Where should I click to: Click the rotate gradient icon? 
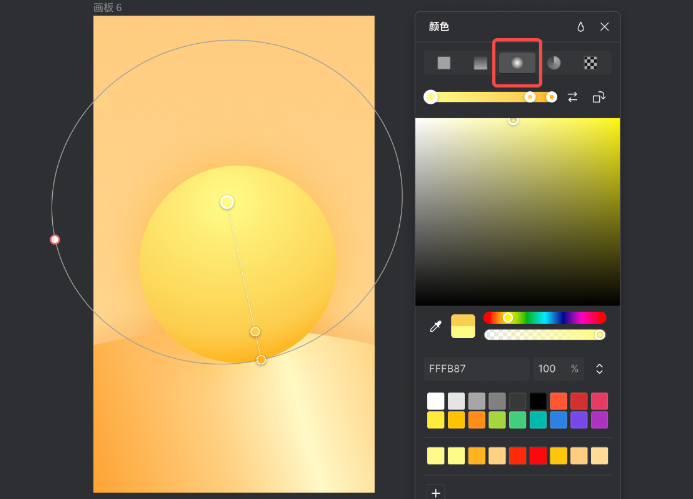point(598,97)
